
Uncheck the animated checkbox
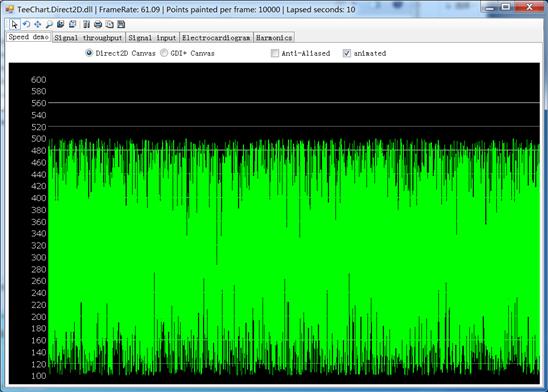pyautogui.click(x=347, y=53)
